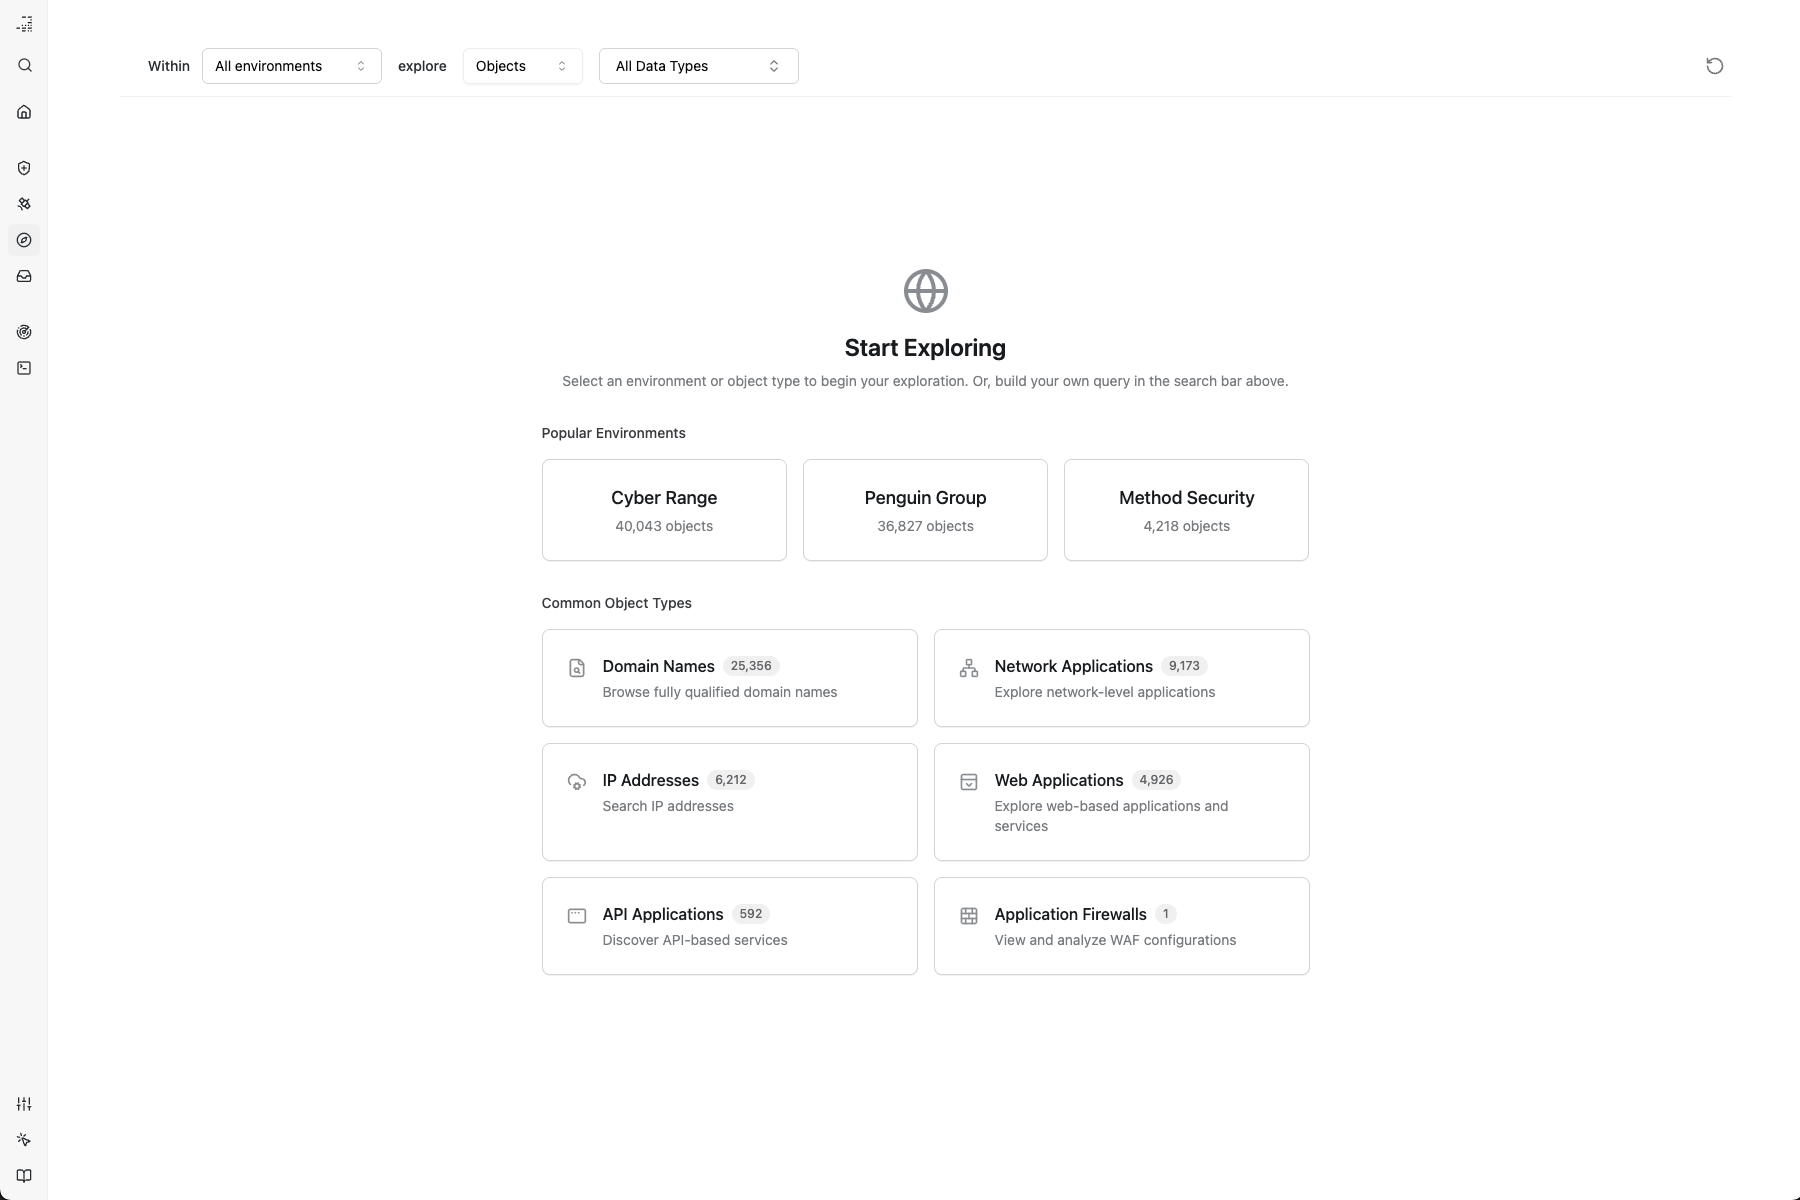
Task: Browse the Domain Names object type
Action: [729, 678]
